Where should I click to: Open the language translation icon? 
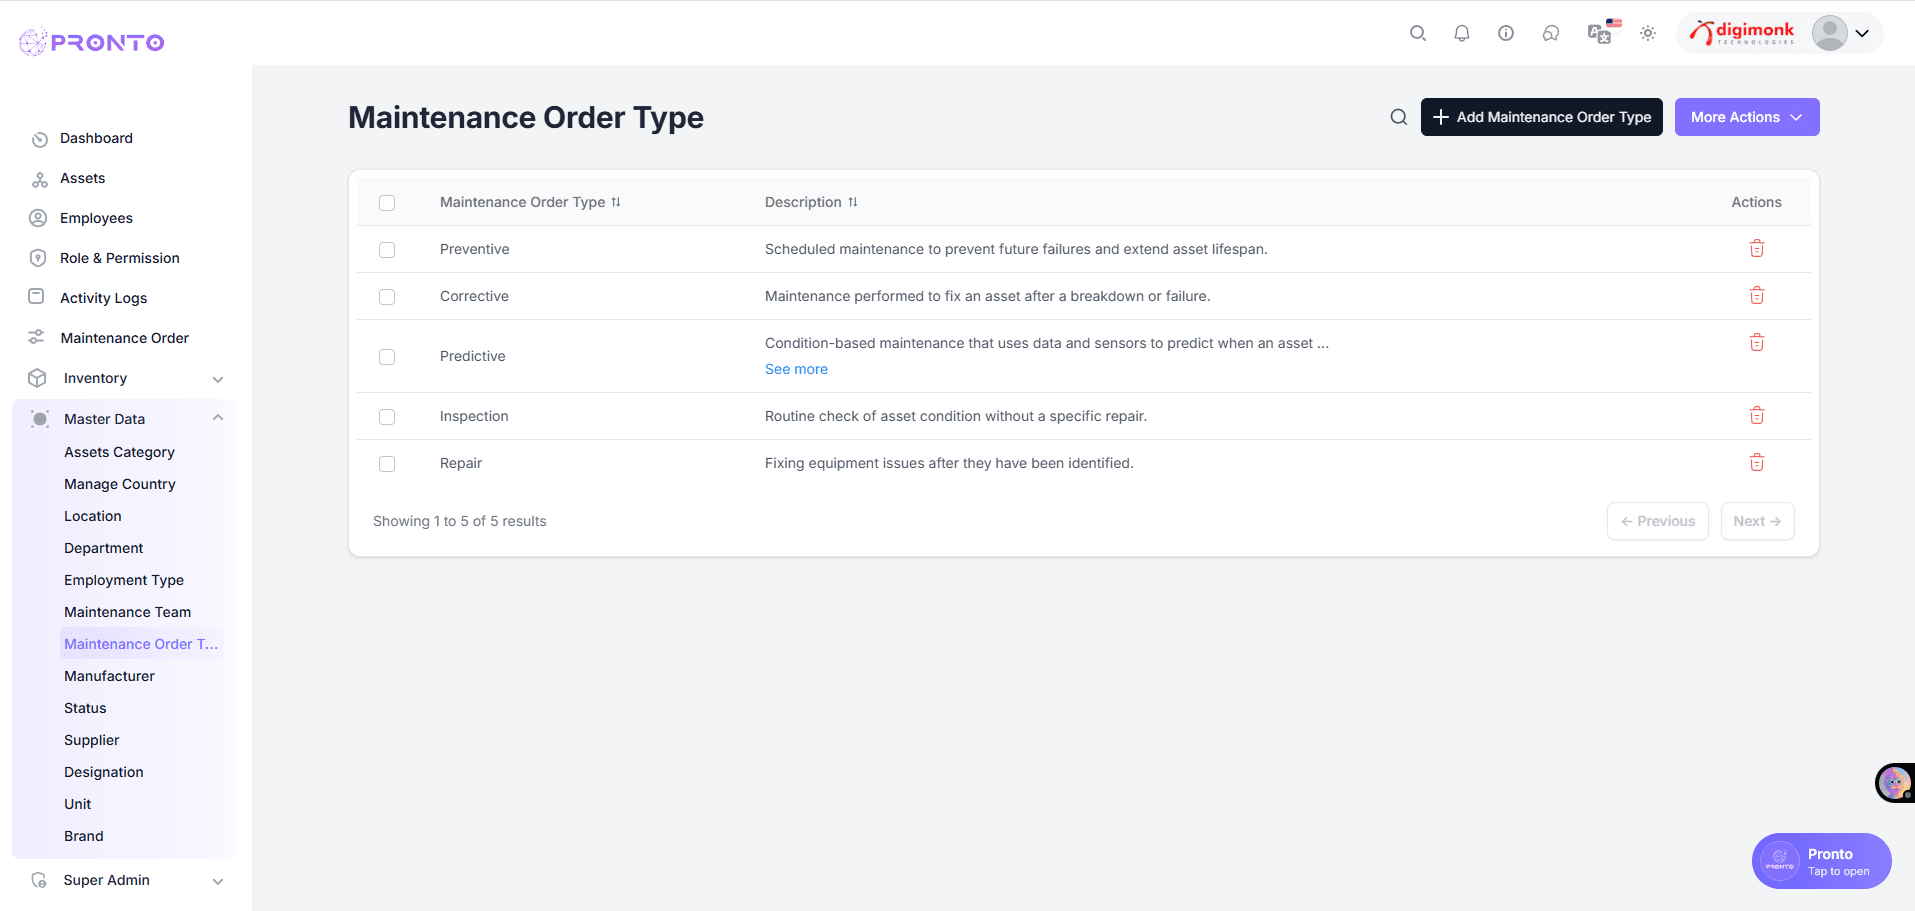pos(1598,33)
